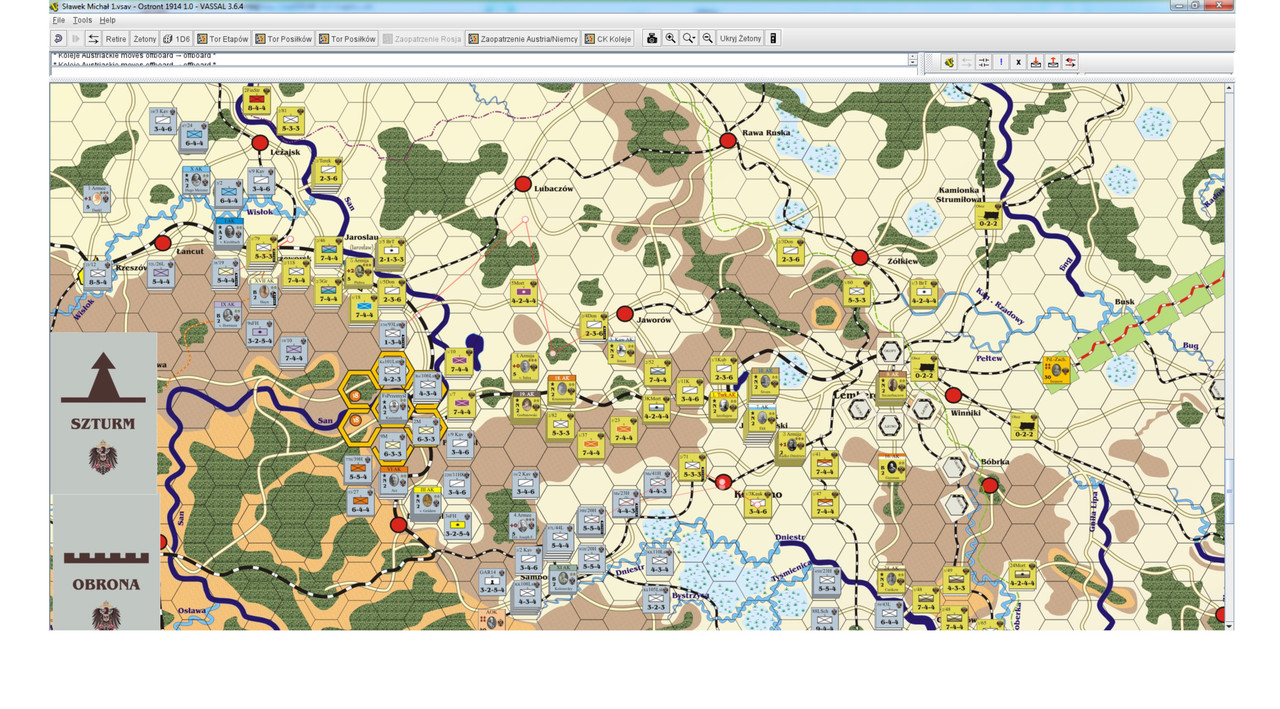This screenshot has width=1280, height=709.
Task: Click the connect to server arrows icon
Action: [93, 39]
